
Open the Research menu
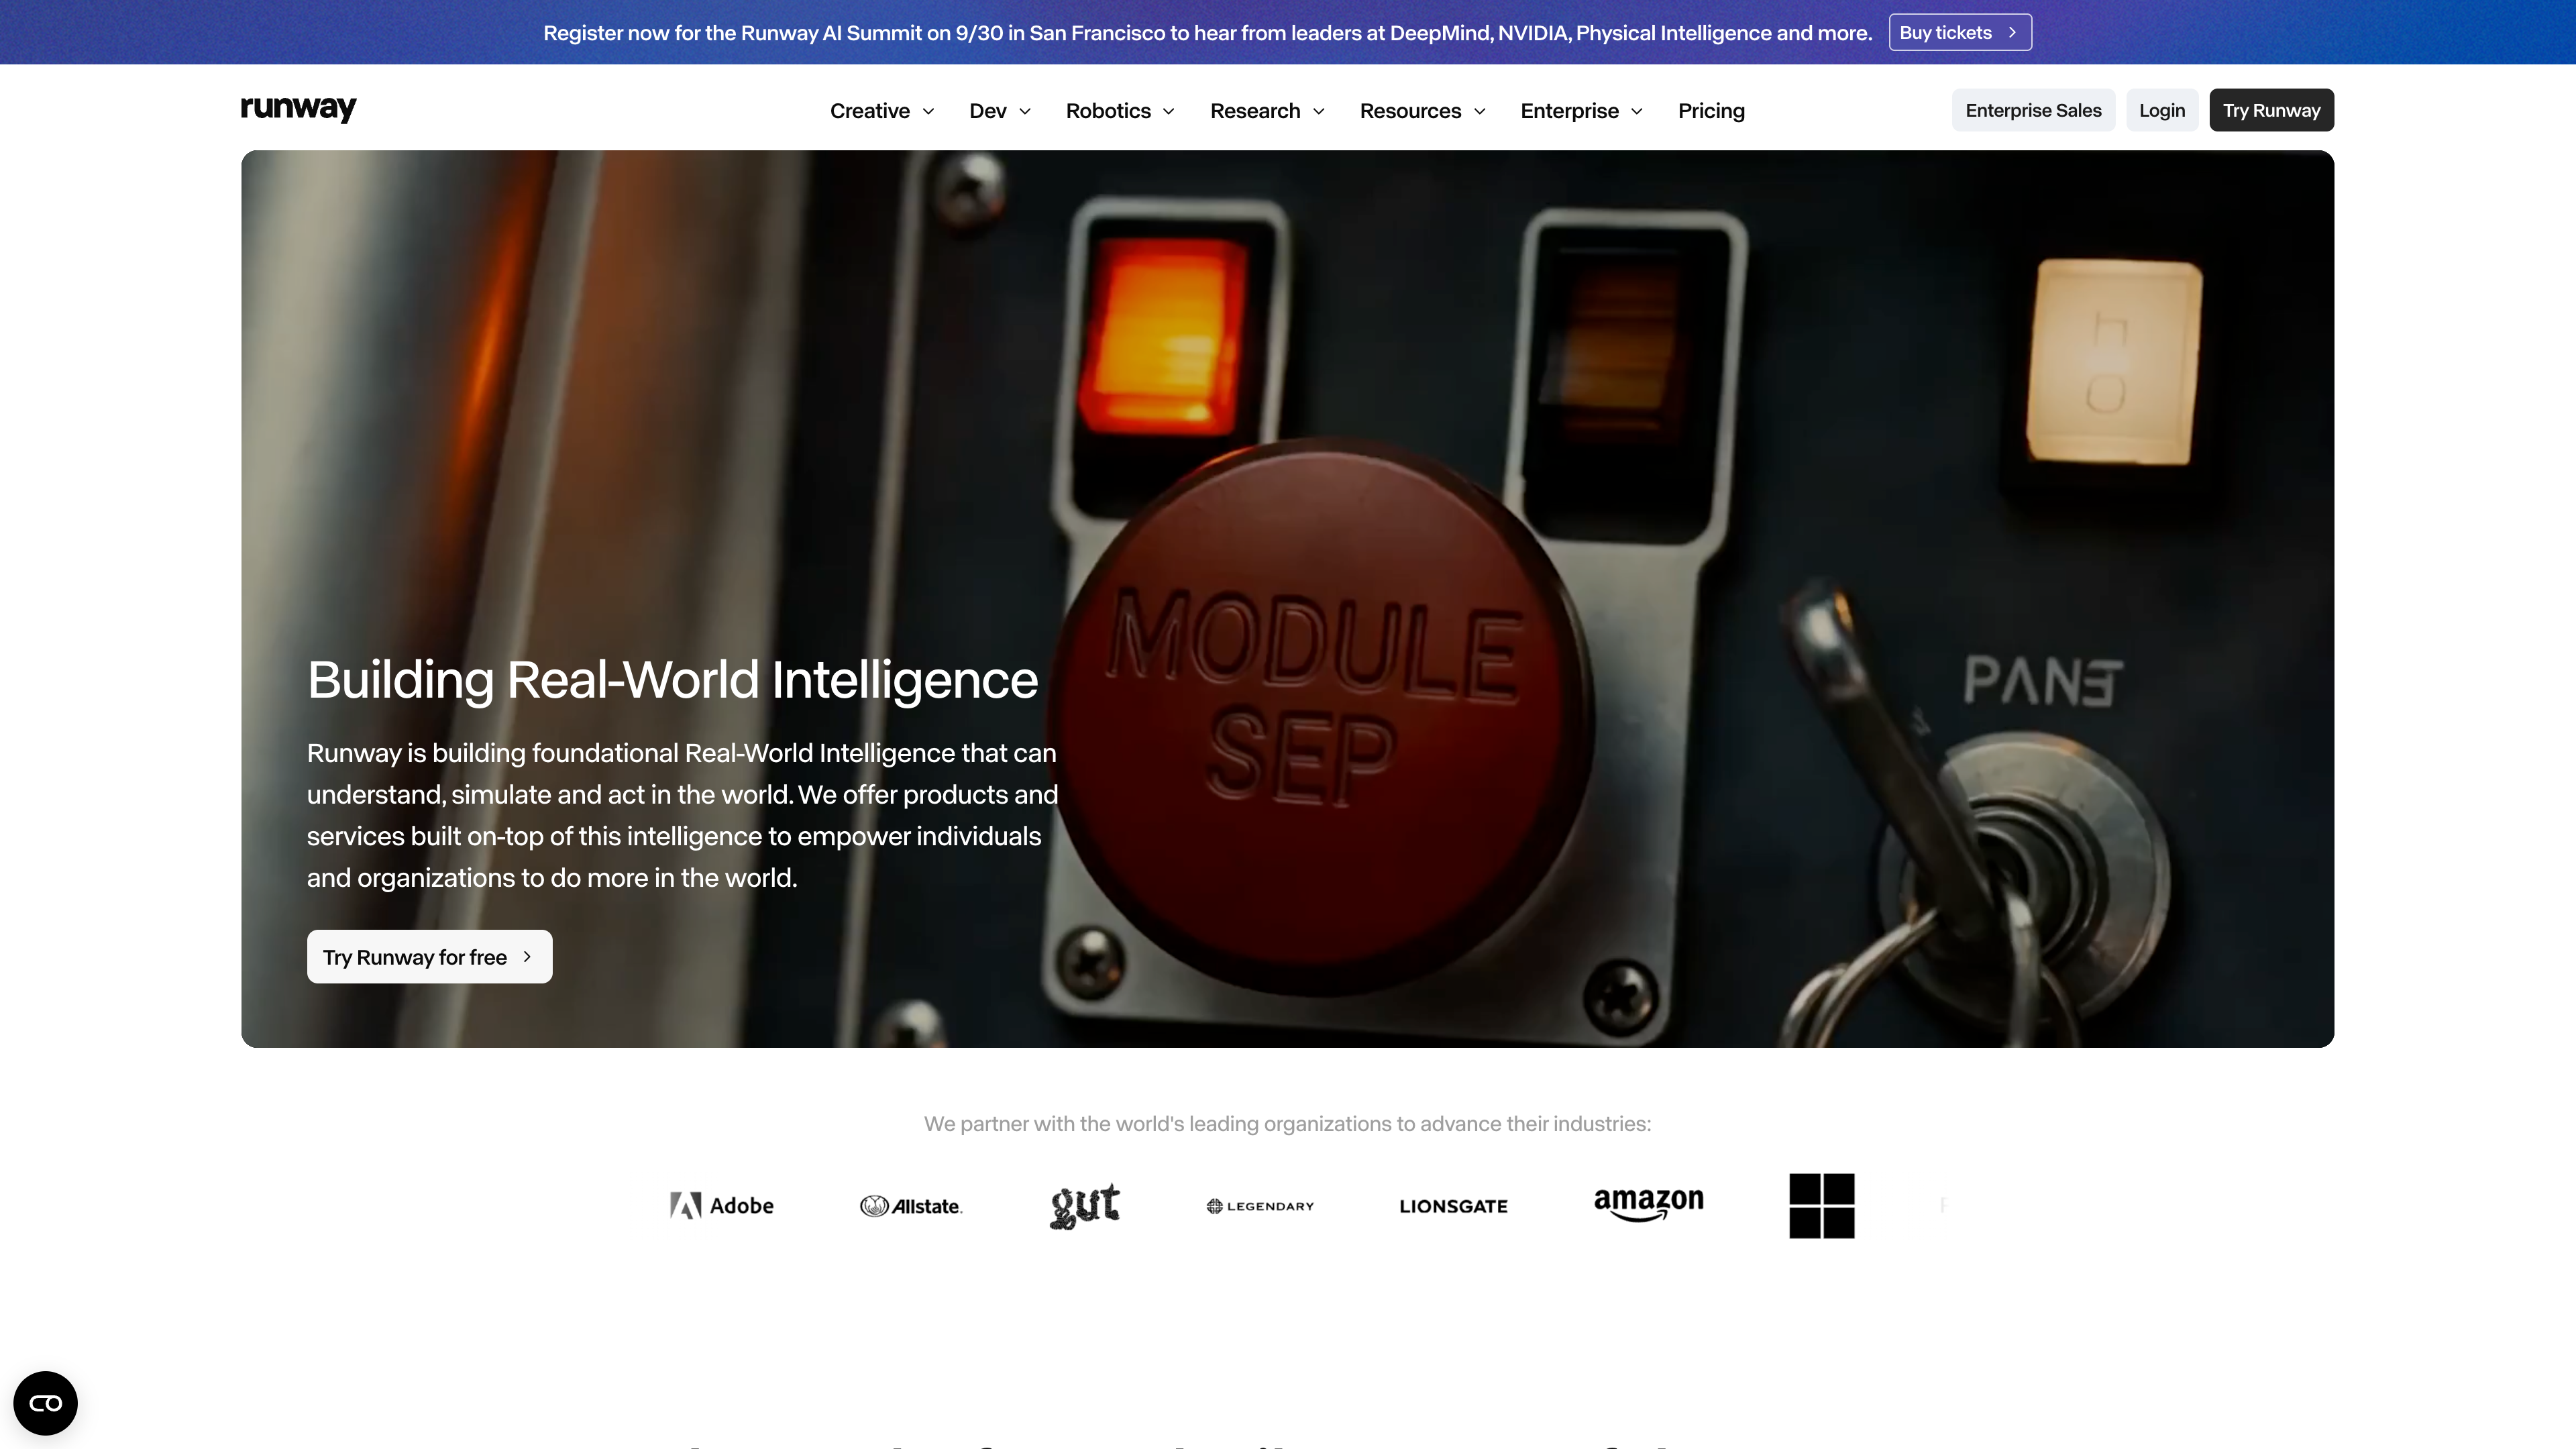(1267, 111)
